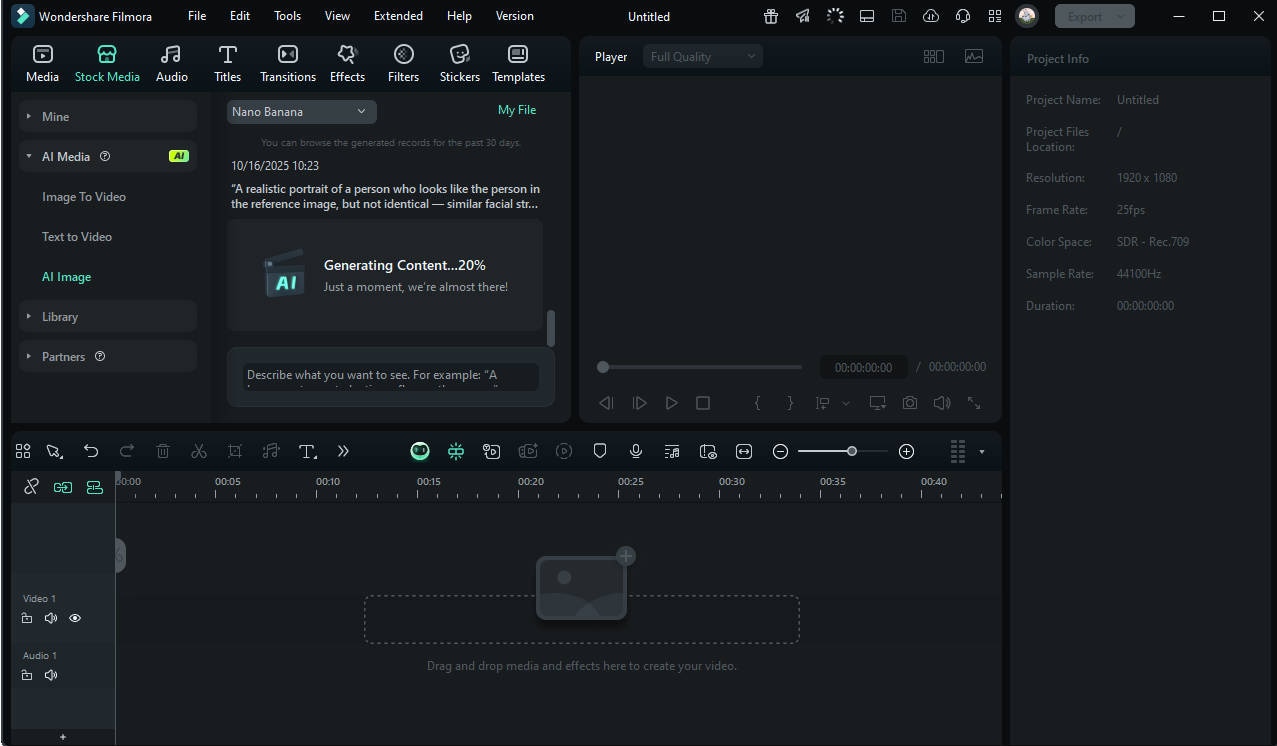Viewport: 1277px width, 746px height.
Task: Open the Stickers tab
Action: (460, 63)
